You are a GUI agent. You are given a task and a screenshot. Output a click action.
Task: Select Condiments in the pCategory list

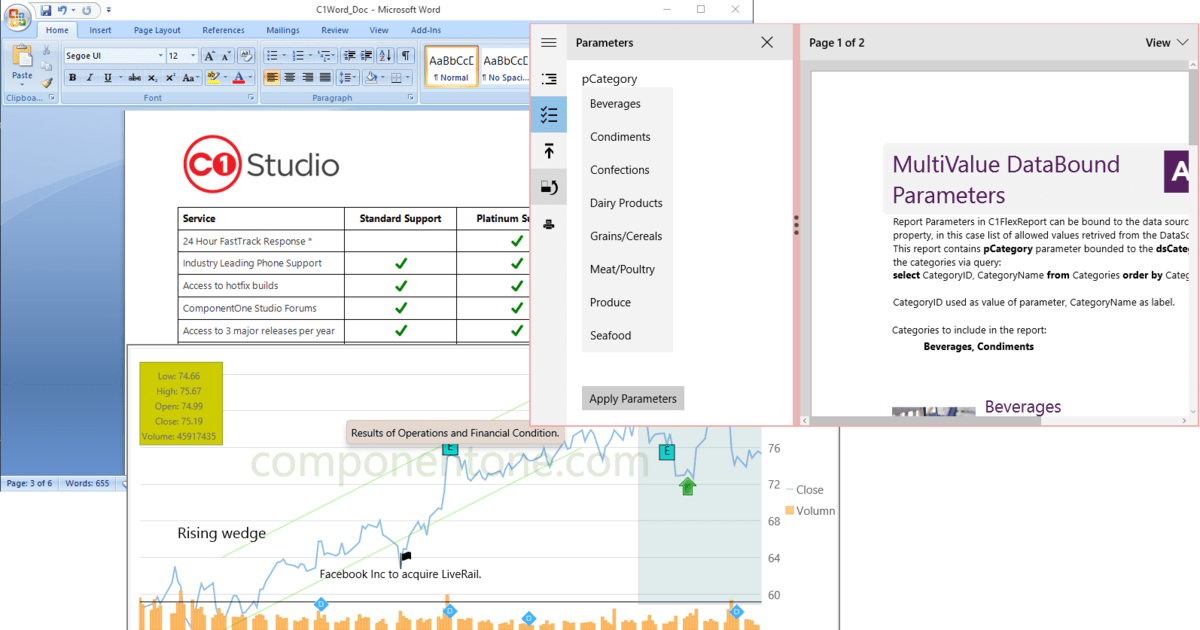click(x=627, y=137)
